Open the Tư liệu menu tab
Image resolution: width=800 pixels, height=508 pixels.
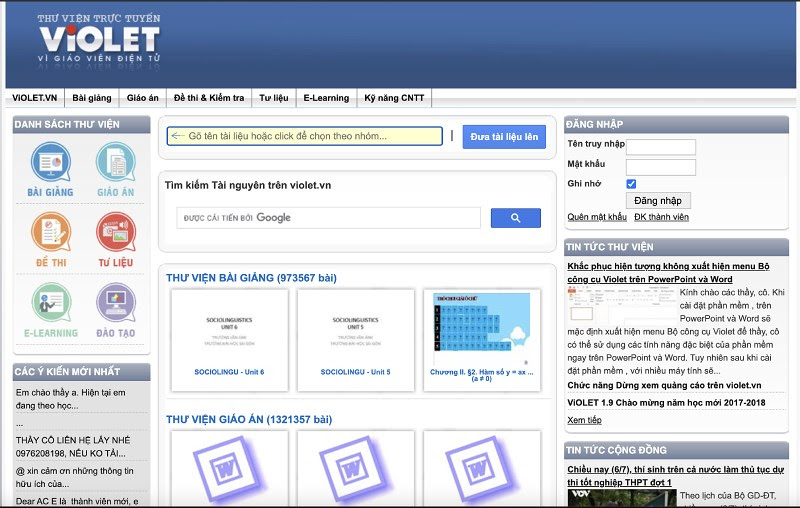click(x=274, y=98)
